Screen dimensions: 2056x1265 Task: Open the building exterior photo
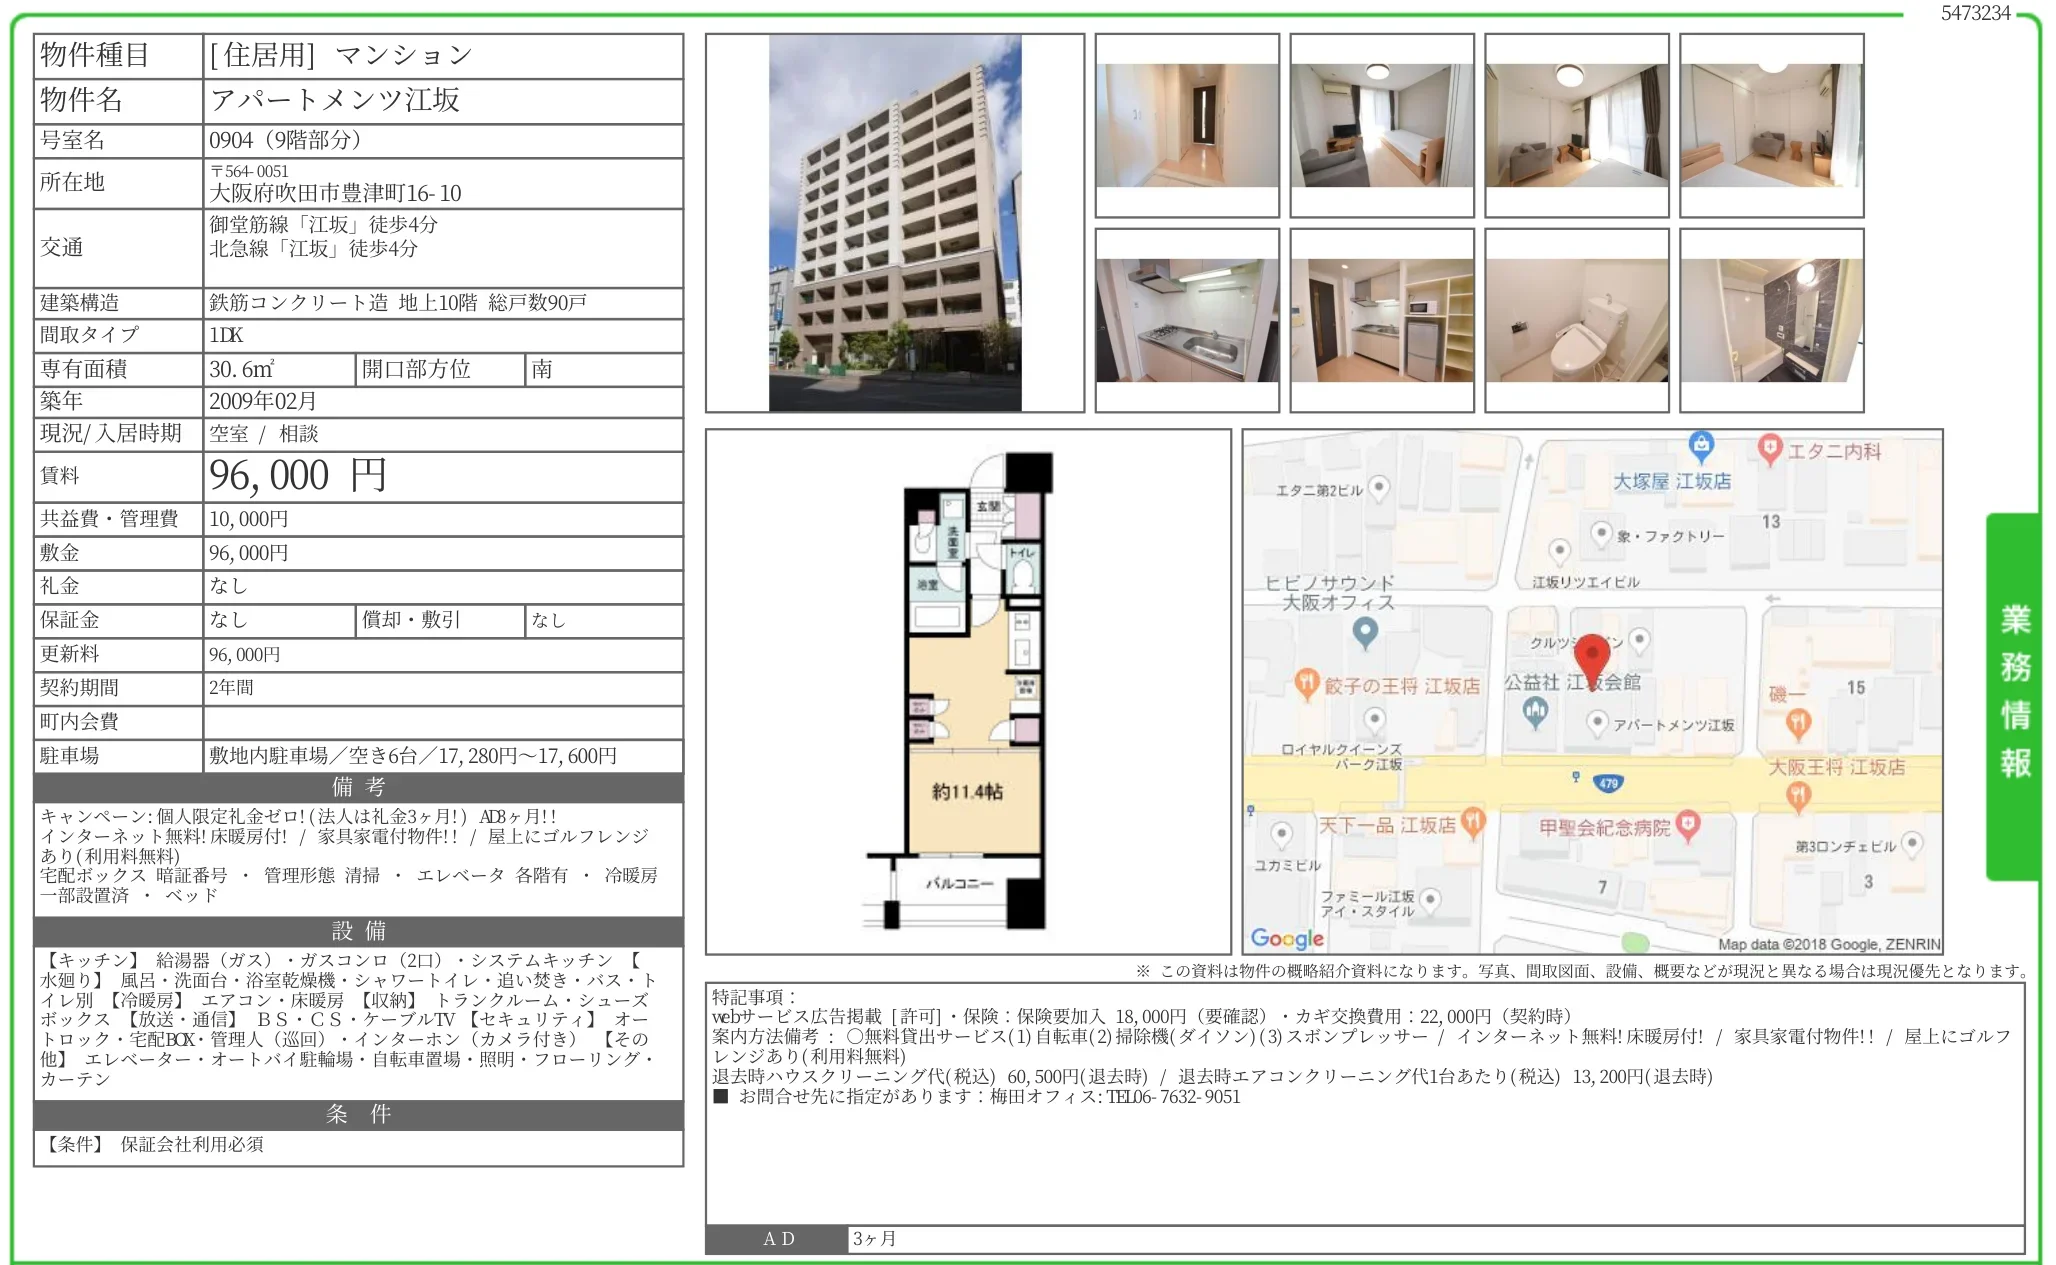[x=895, y=222]
